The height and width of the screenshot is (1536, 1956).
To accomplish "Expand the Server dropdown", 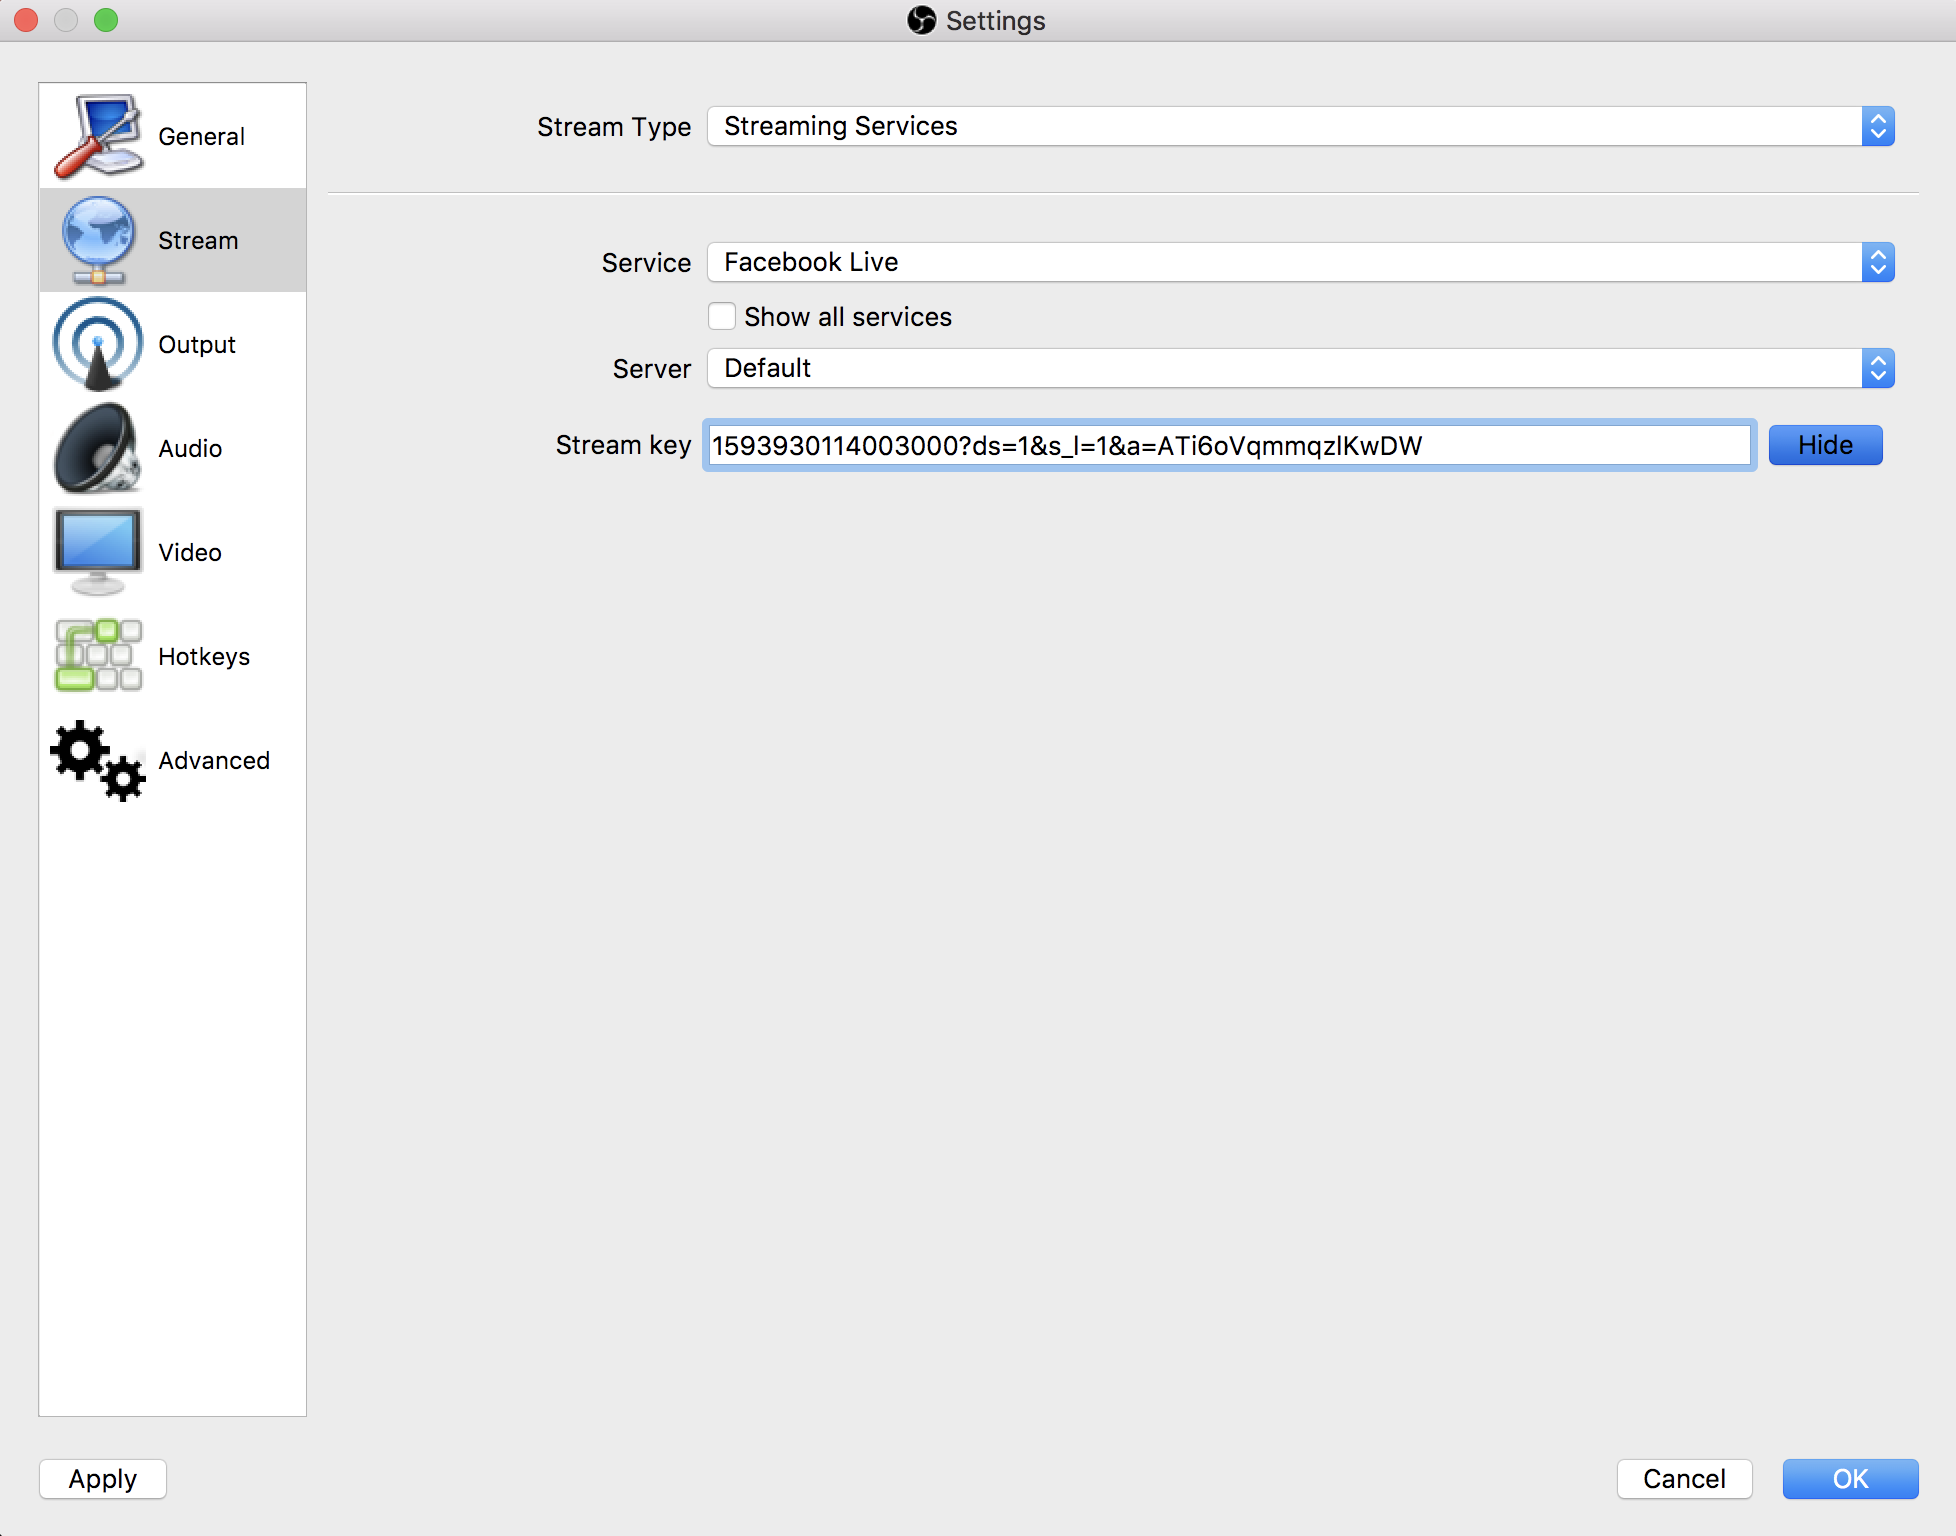I will [1878, 367].
